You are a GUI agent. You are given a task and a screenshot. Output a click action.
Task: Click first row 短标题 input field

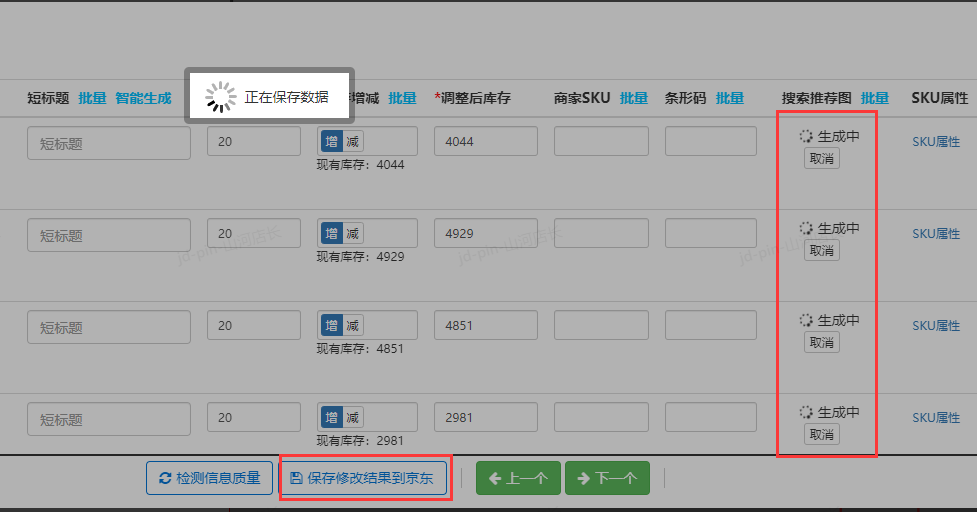[109, 143]
